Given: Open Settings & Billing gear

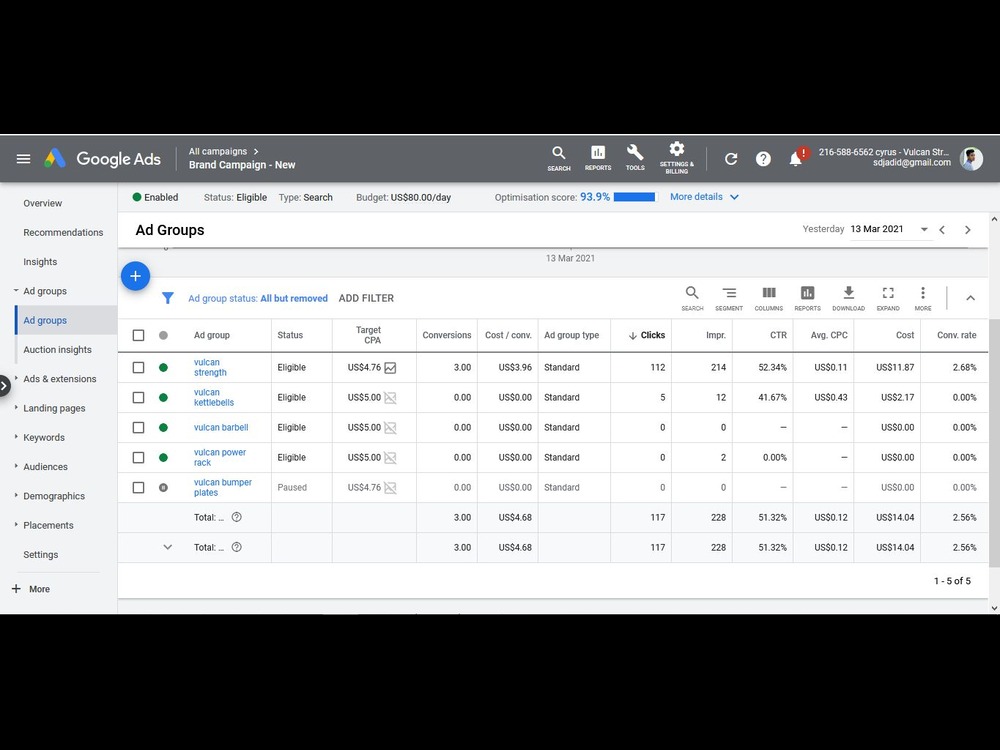Looking at the screenshot, I should 677,158.
